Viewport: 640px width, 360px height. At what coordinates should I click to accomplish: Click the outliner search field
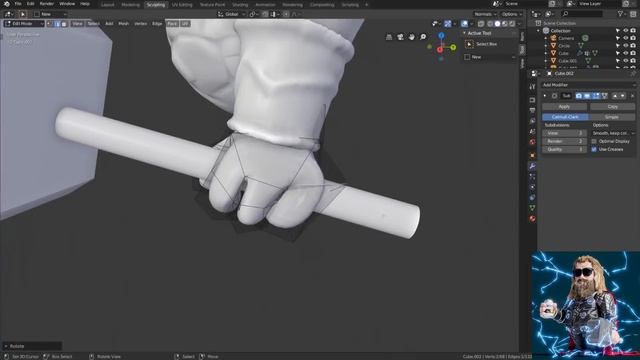pyautogui.click(x=582, y=14)
